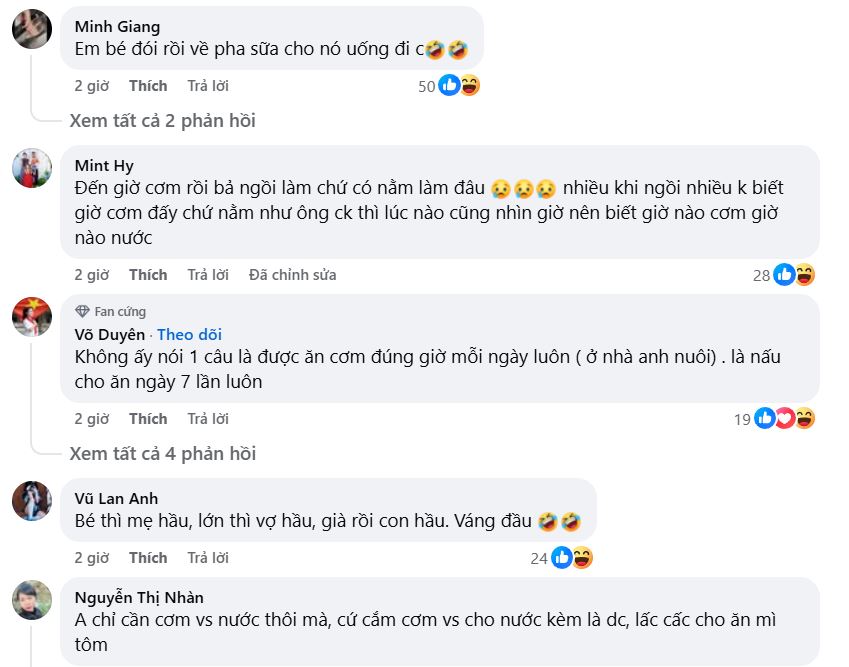
Task: Open the Nguyễn Thị Nhàn profile name
Action: [139, 598]
